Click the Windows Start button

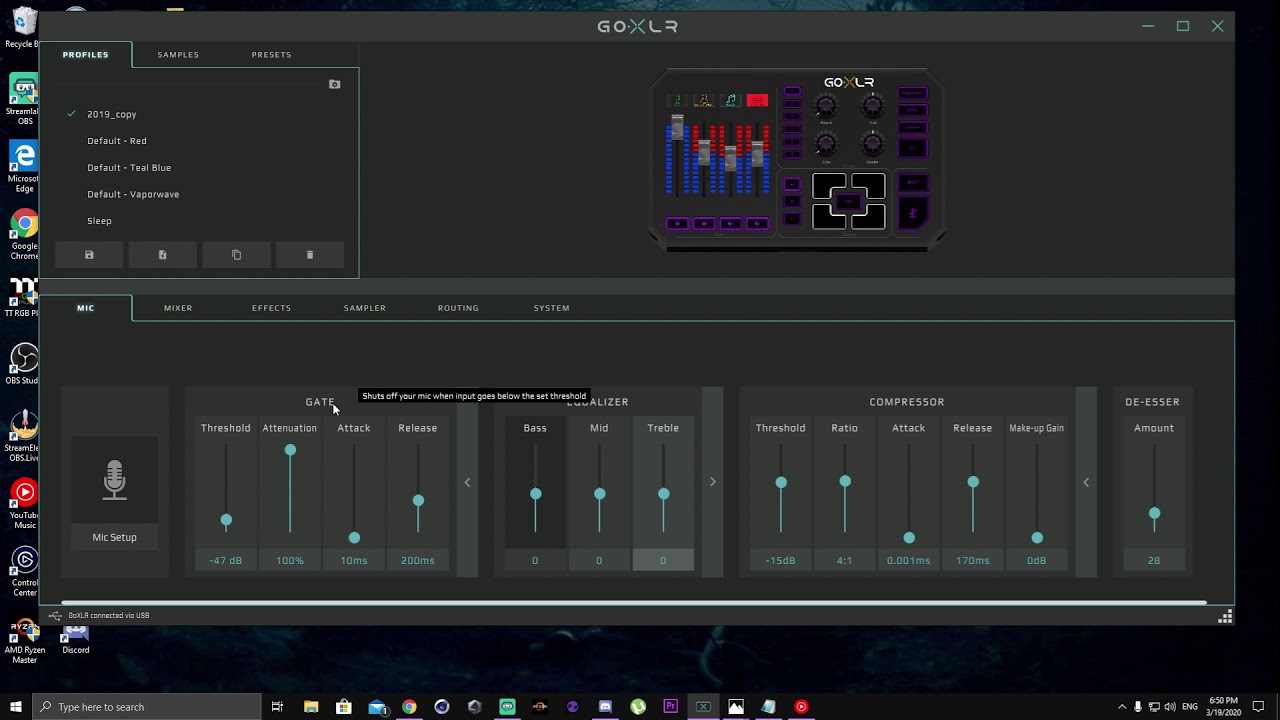pyautogui.click(x=16, y=707)
